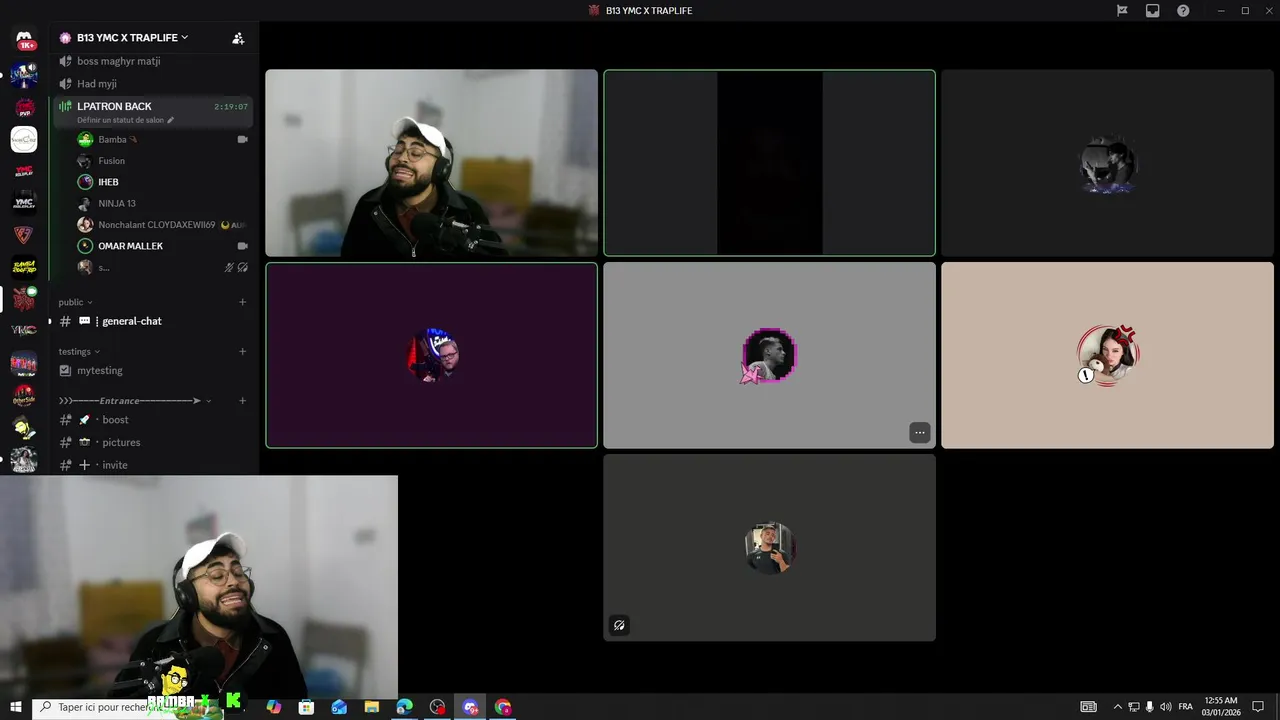
Task: Open Discord from the Windows taskbar
Action: click(470, 707)
